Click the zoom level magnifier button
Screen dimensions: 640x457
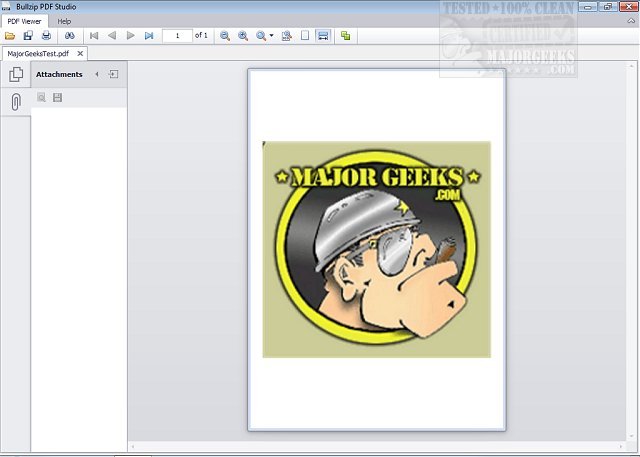tap(261, 36)
